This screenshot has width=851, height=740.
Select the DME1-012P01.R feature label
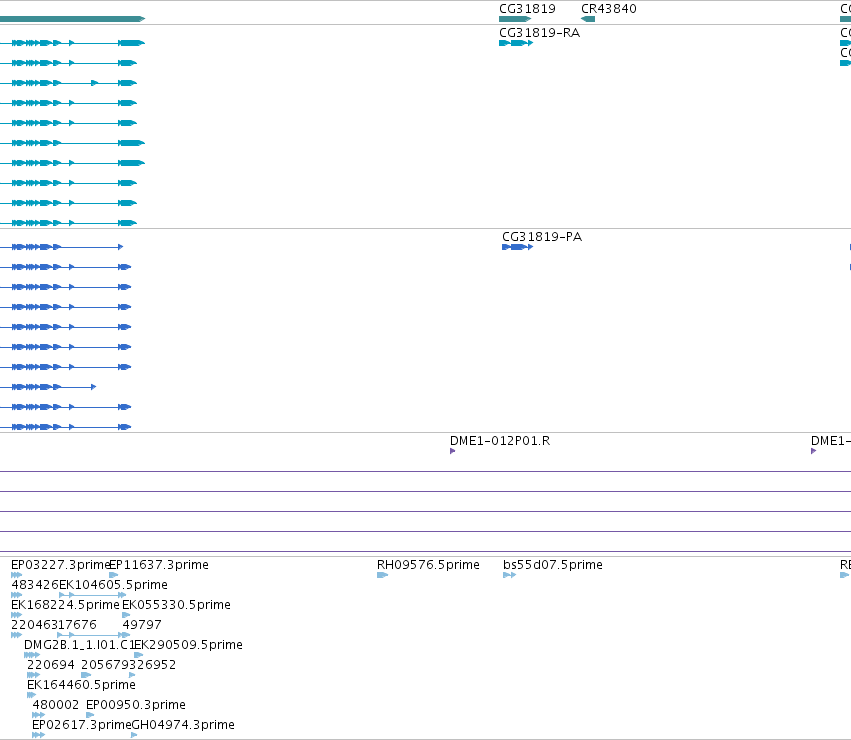click(500, 441)
